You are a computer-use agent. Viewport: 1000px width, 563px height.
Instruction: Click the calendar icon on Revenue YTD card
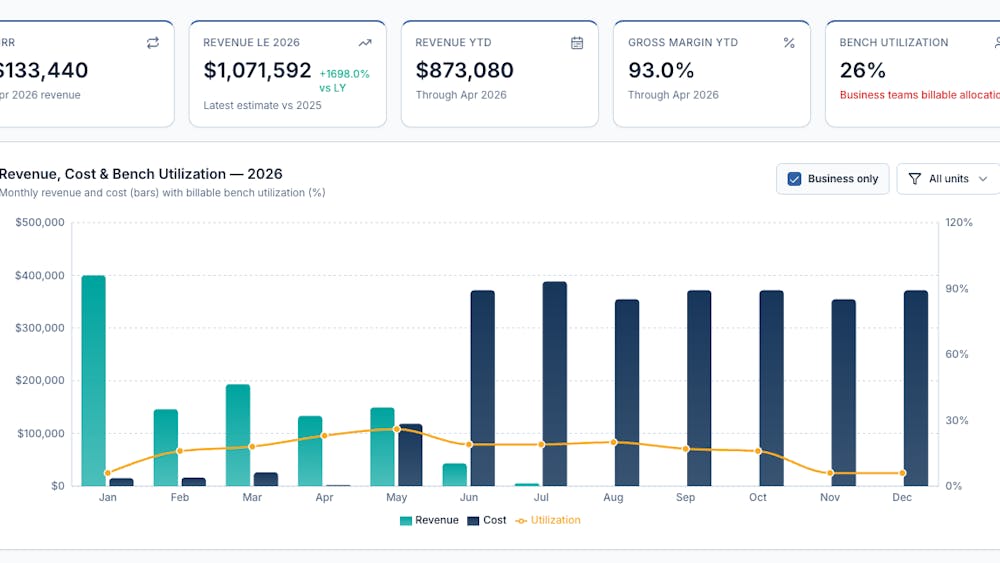point(577,43)
